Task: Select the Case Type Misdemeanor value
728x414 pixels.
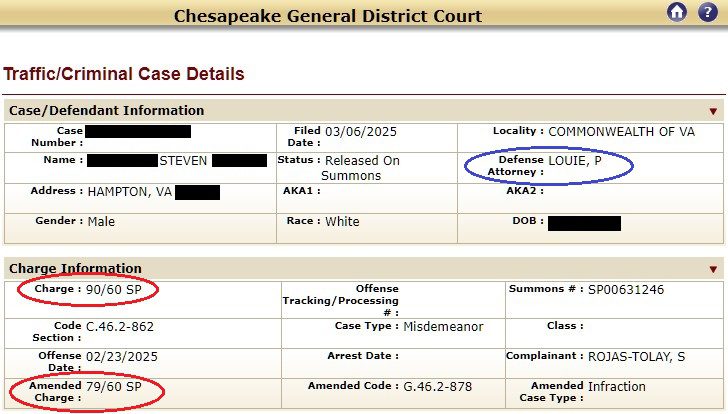Action: pyautogui.click(x=443, y=327)
